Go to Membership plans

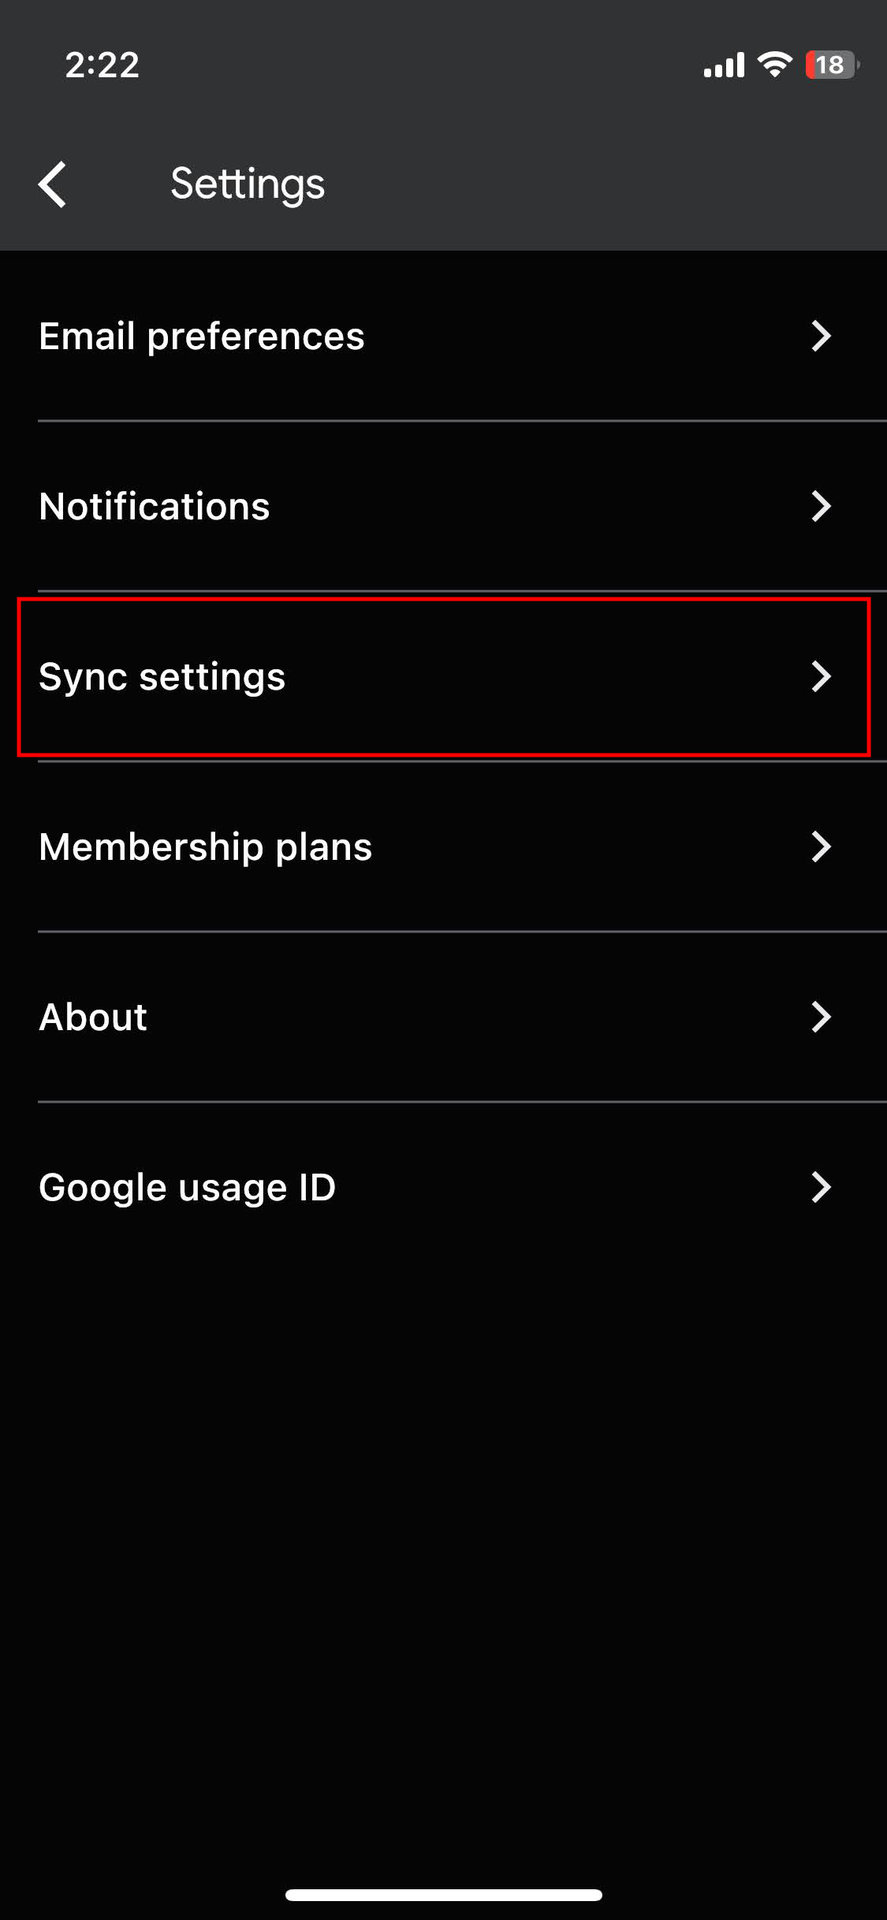coord(206,847)
